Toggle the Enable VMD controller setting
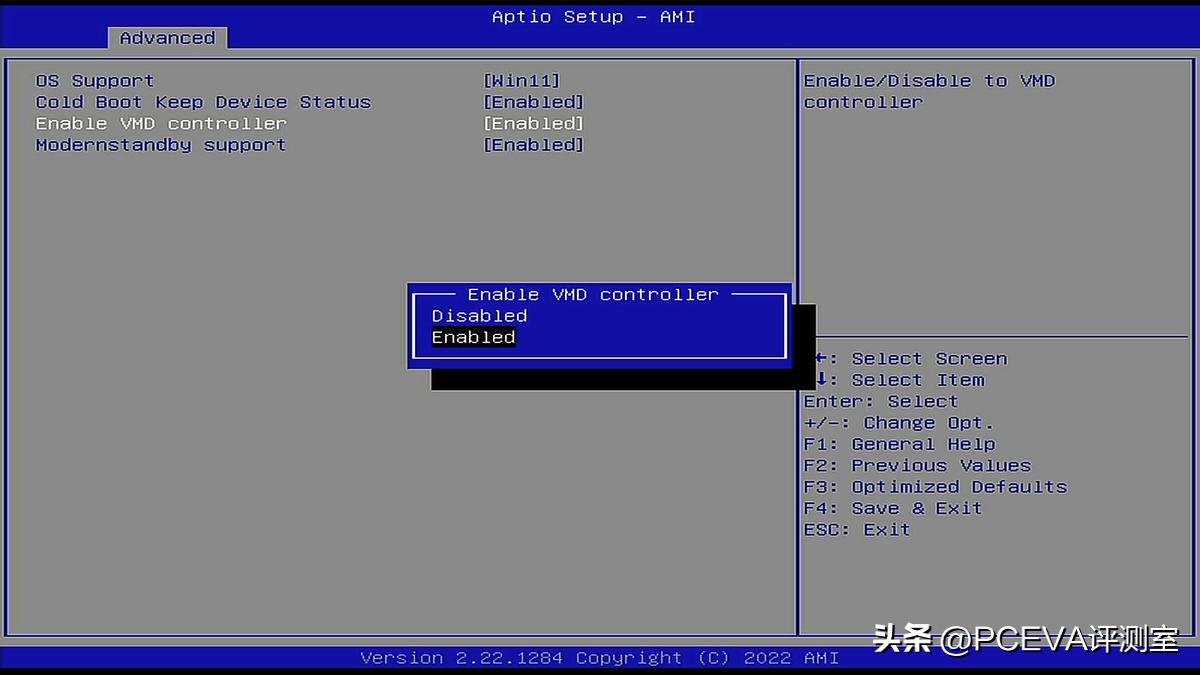Screen dimensions: 1200x675 click(162, 122)
